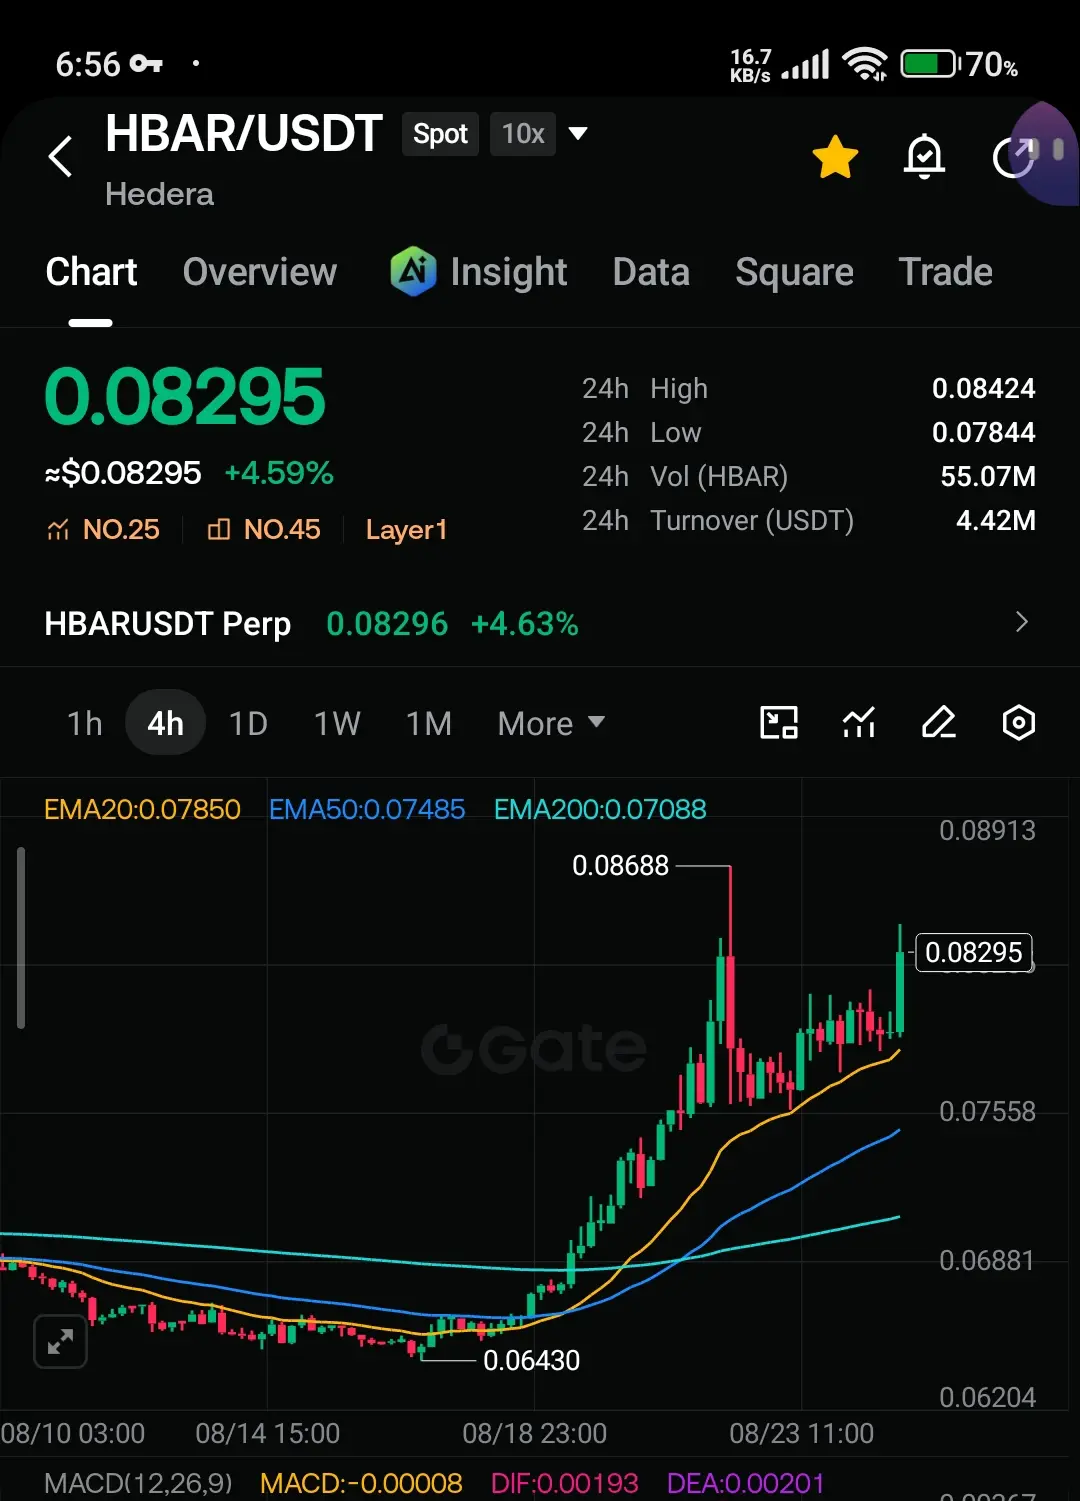Select the Spot label badge
This screenshot has height=1501, width=1080.
(440, 134)
